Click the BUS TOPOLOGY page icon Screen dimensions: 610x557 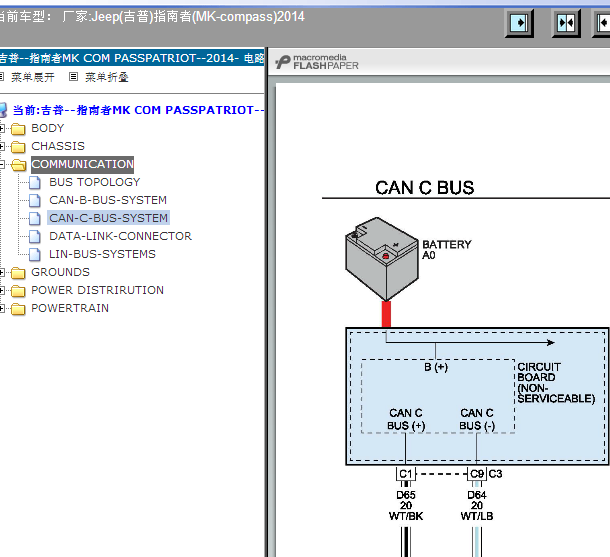pos(35,182)
